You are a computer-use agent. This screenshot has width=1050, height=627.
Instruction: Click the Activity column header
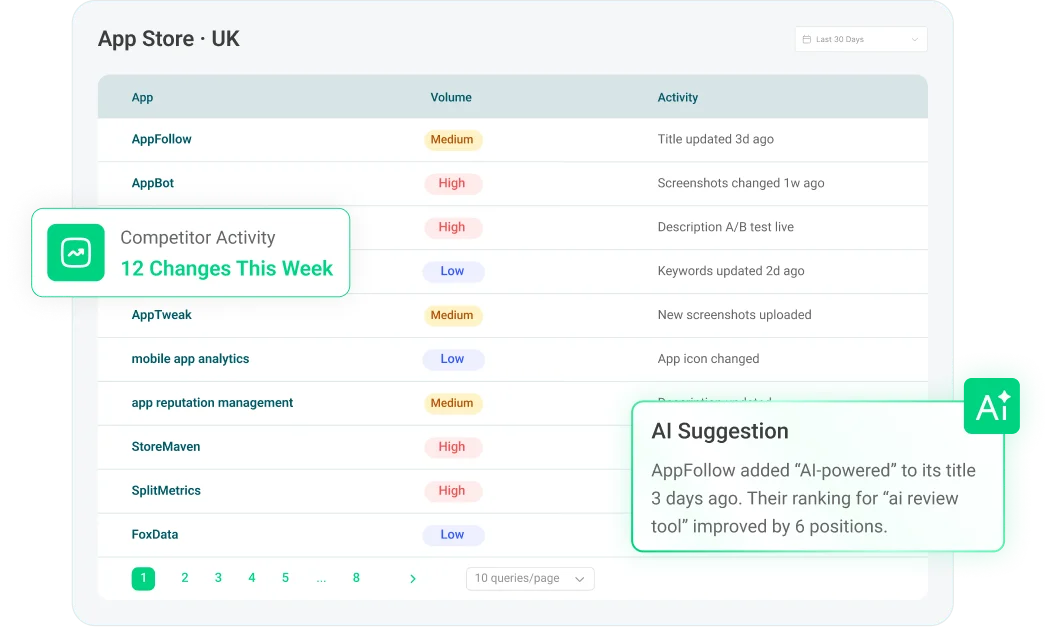678,97
